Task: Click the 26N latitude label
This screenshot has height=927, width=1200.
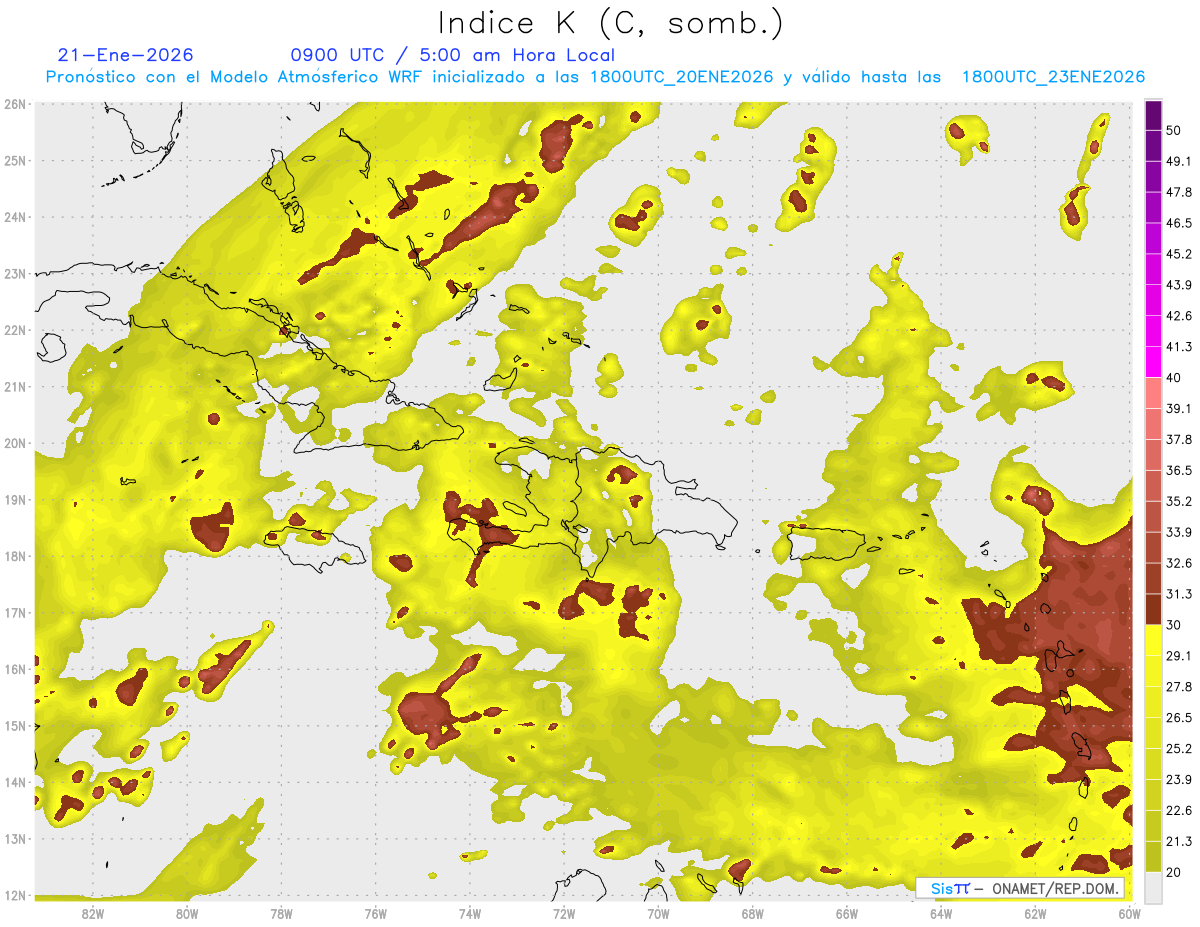Action: pos(15,104)
